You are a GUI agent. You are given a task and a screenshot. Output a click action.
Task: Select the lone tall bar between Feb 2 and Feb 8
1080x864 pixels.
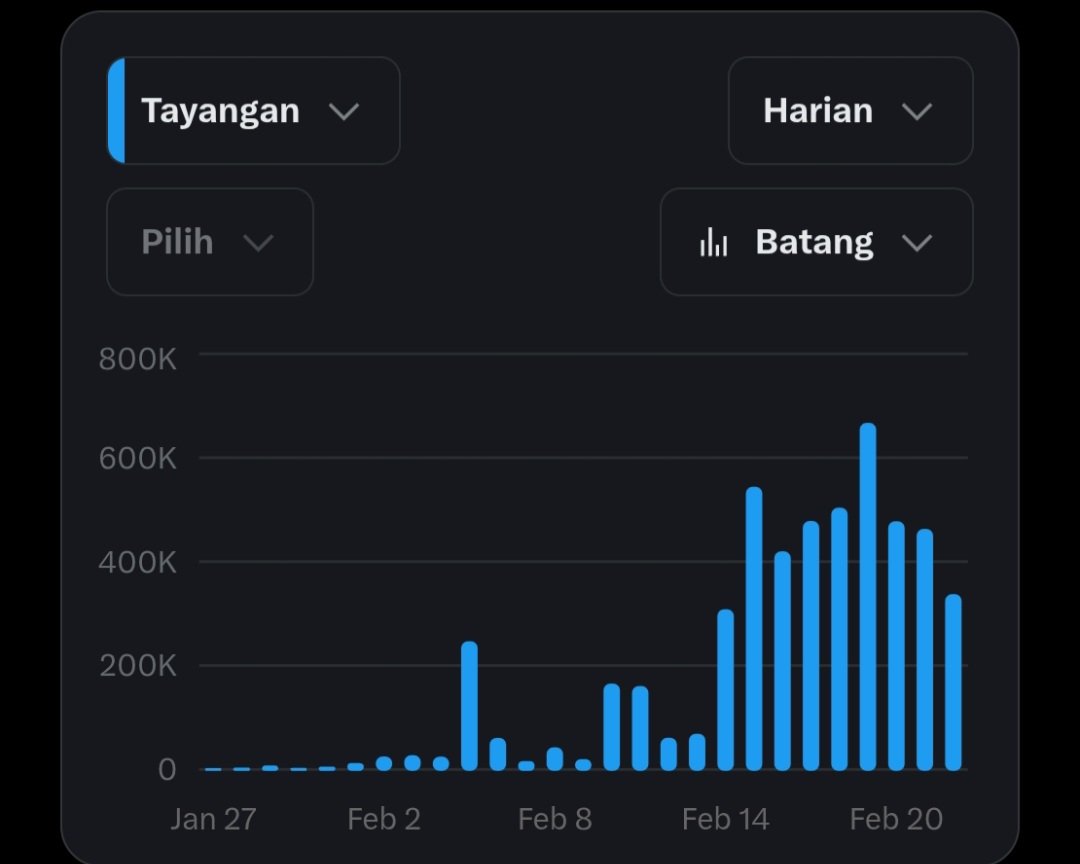(x=469, y=706)
